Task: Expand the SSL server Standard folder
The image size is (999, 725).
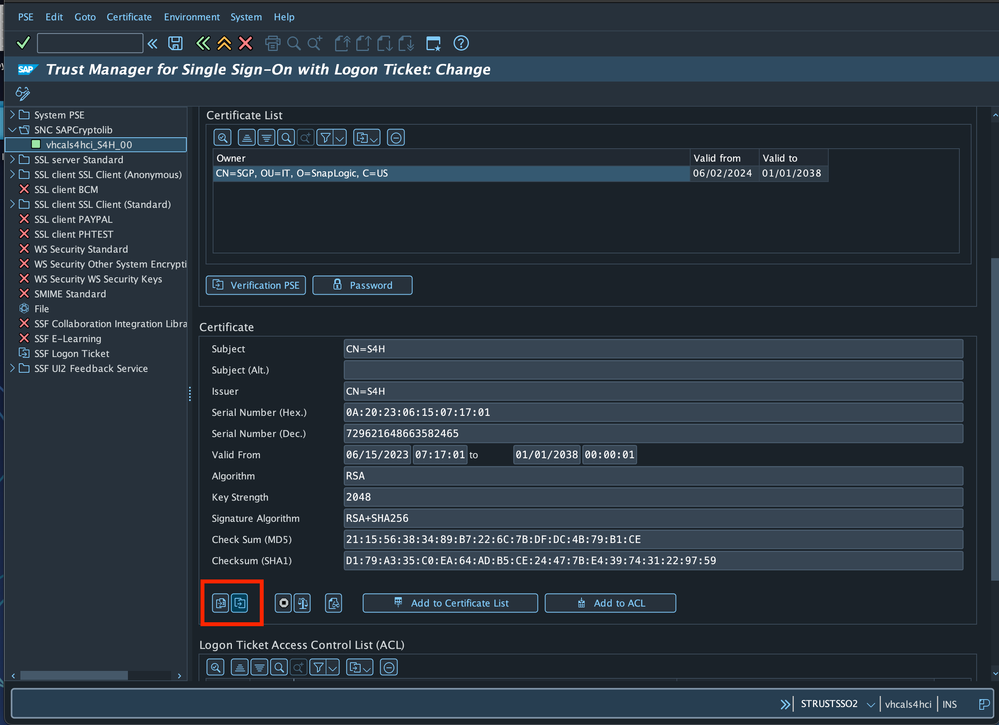Action: click(12, 159)
